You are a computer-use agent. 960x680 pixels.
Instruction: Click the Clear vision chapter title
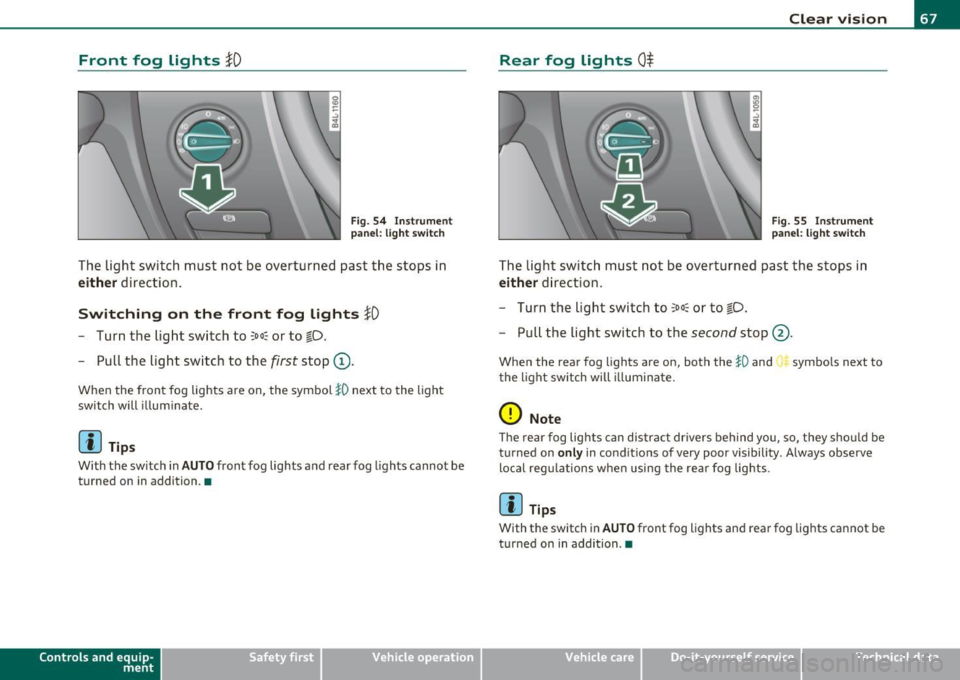838,19
